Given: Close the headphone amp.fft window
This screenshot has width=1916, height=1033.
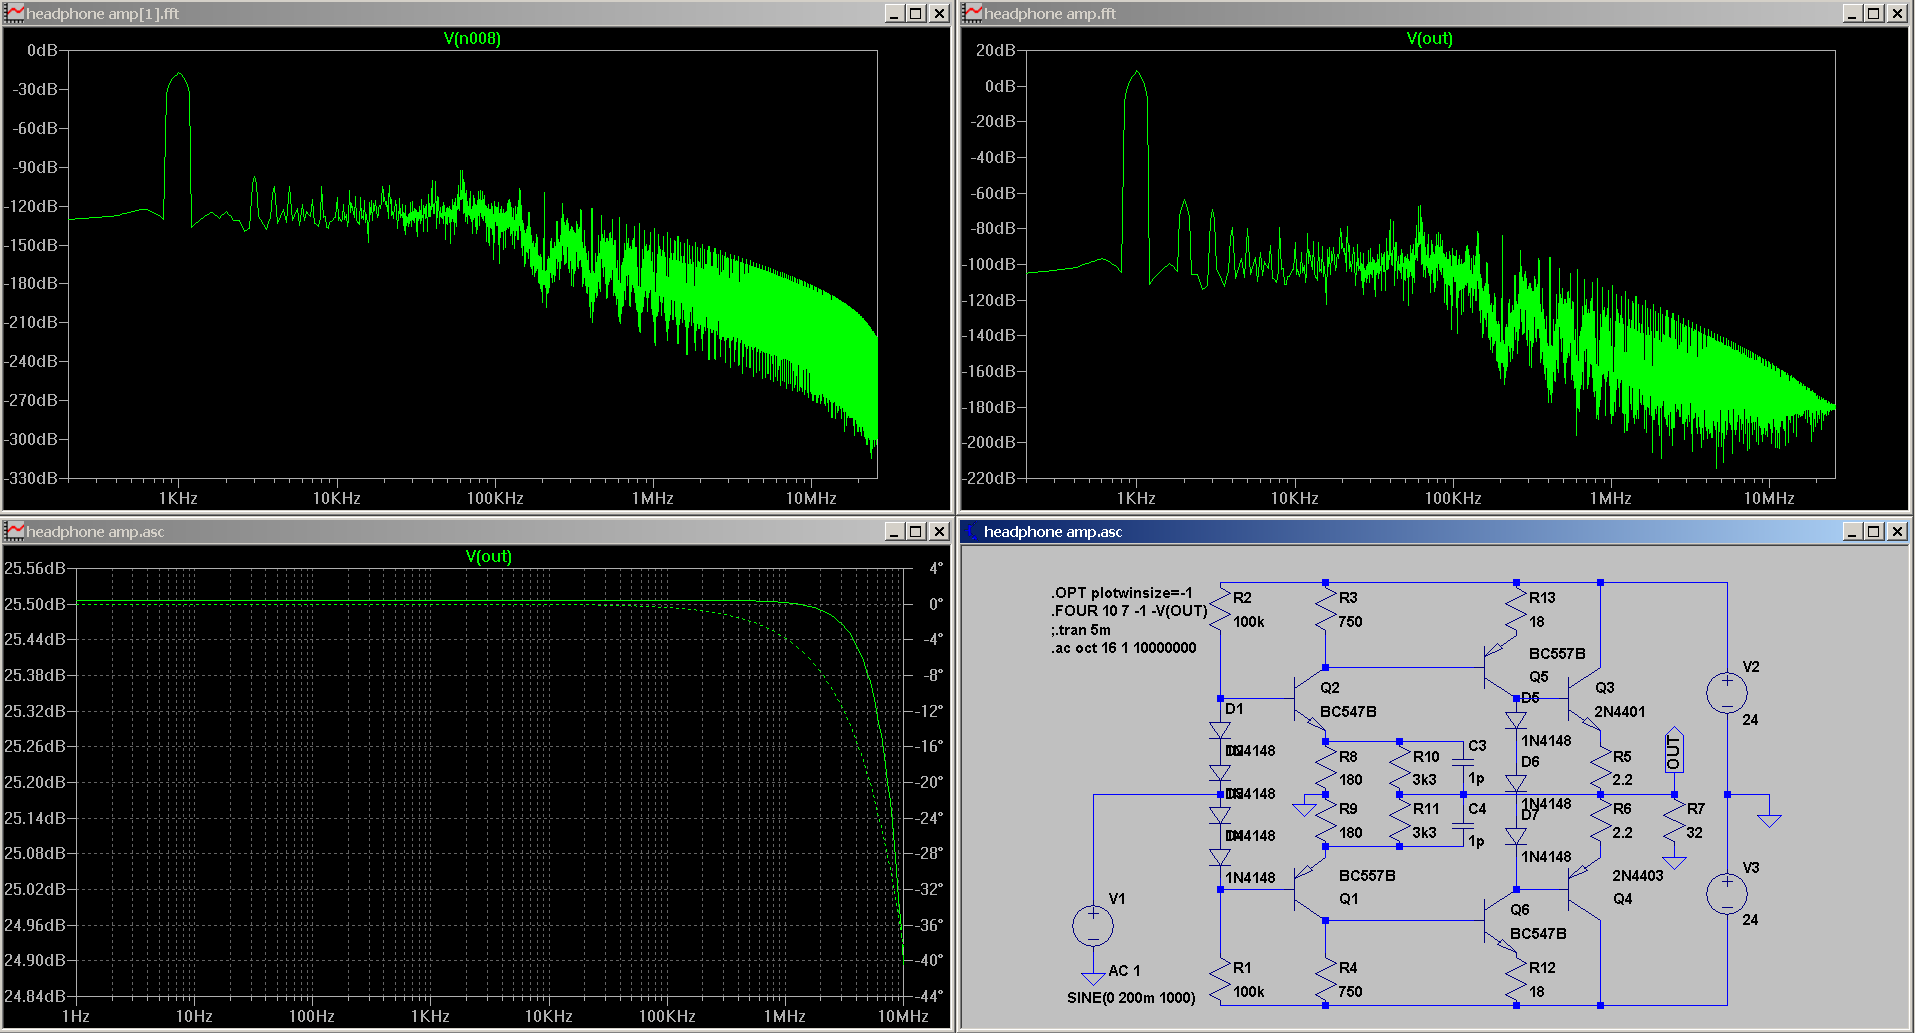Looking at the screenshot, I should tap(1897, 13).
